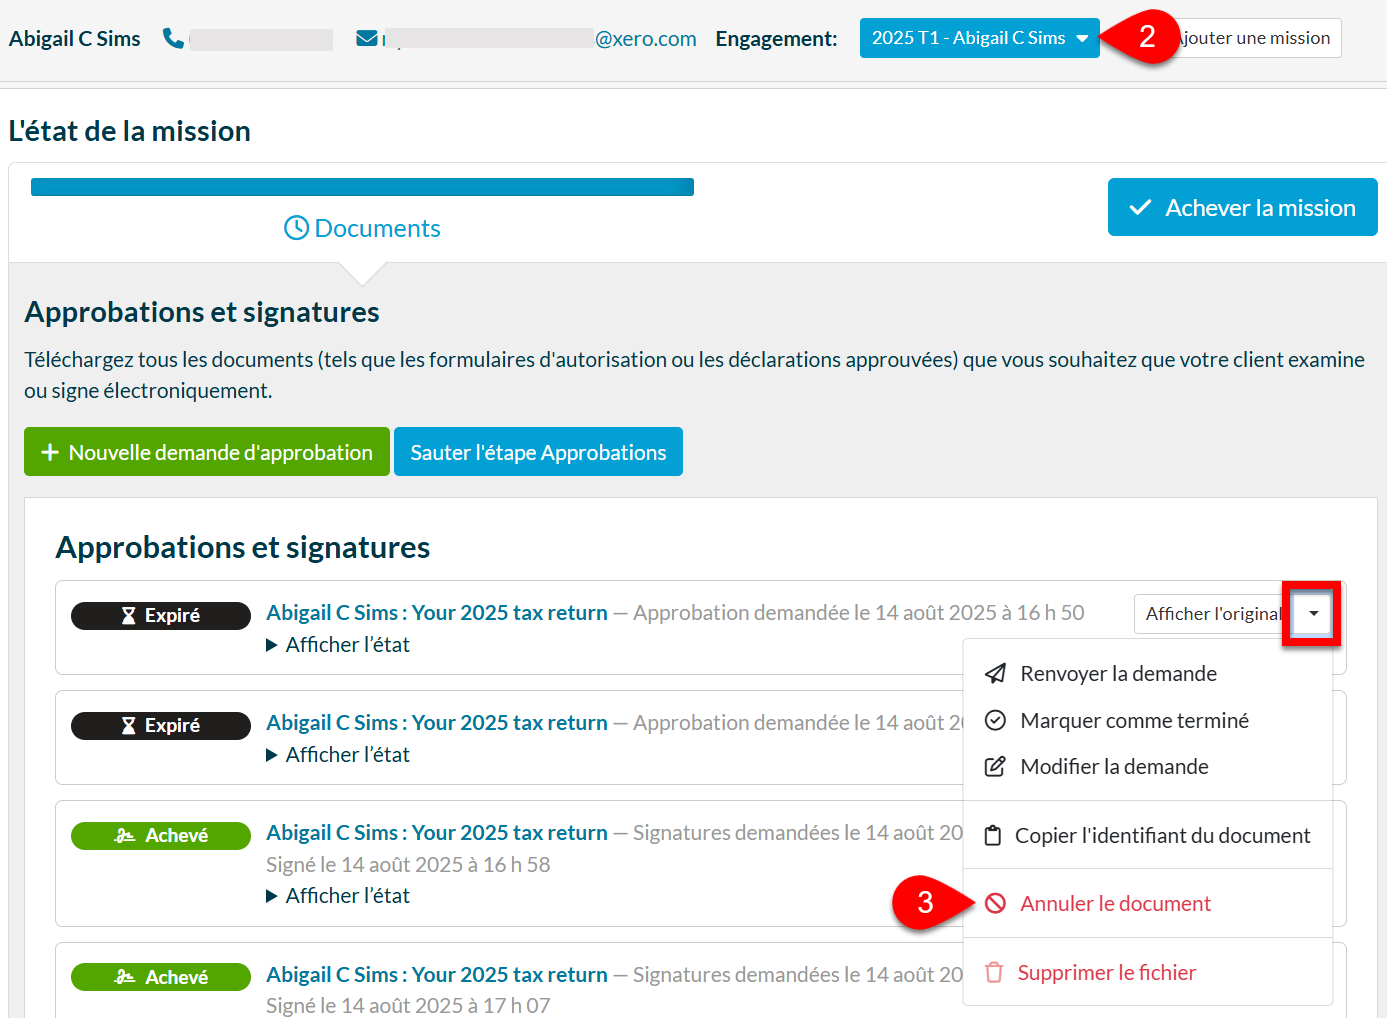Click the blue mission progress bar

(x=362, y=187)
